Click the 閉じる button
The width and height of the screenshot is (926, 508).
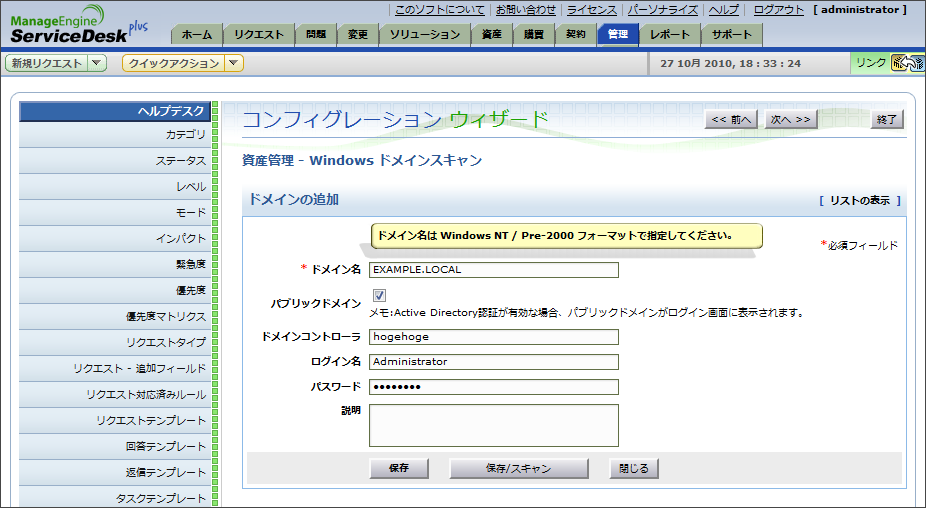point(634,468)
